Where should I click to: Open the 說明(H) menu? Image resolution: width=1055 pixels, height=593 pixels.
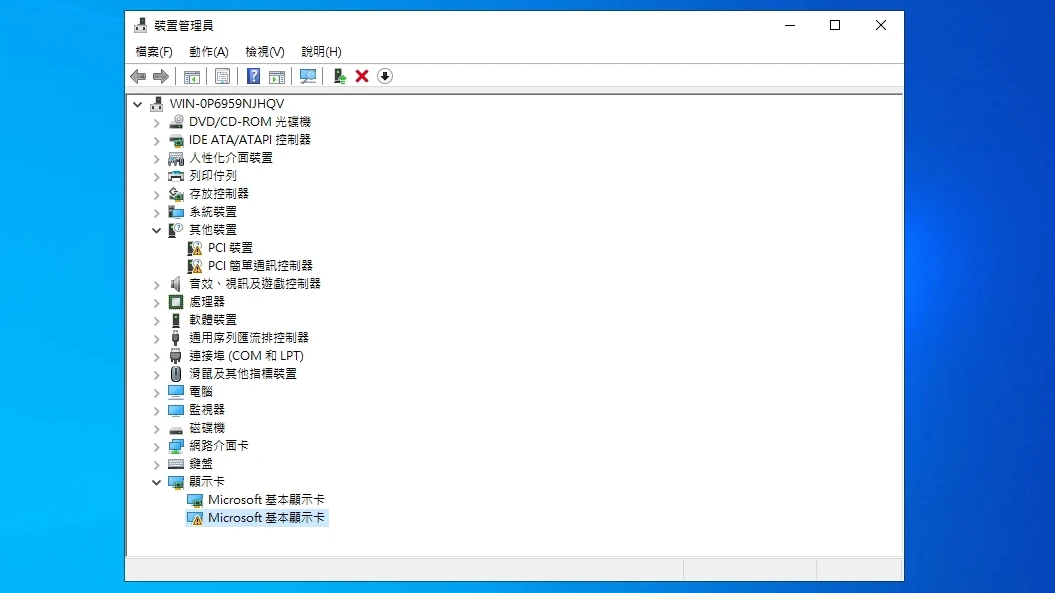click(321, 52)
